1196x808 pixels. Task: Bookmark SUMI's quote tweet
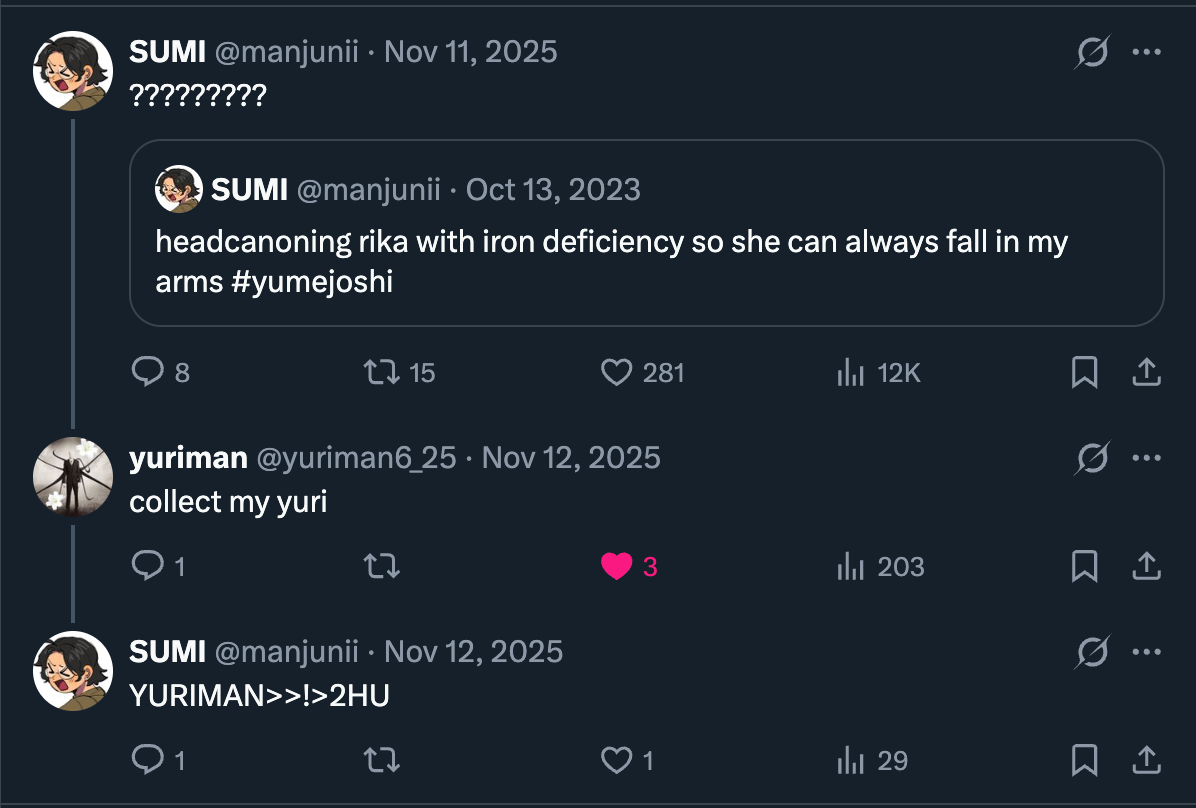[x=1084, y=373]
